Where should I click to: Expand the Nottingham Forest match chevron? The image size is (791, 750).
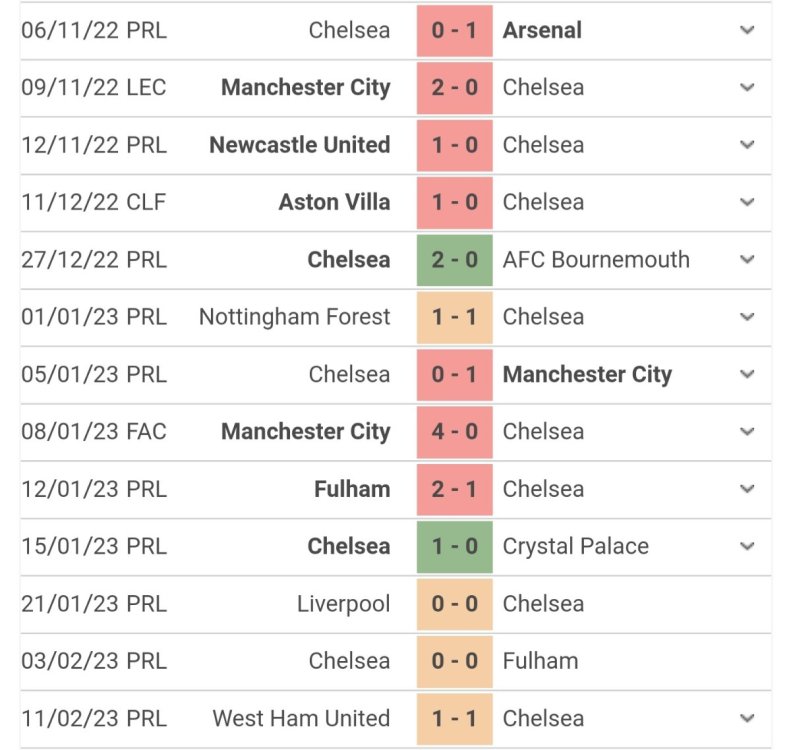(x=747, y=317)
